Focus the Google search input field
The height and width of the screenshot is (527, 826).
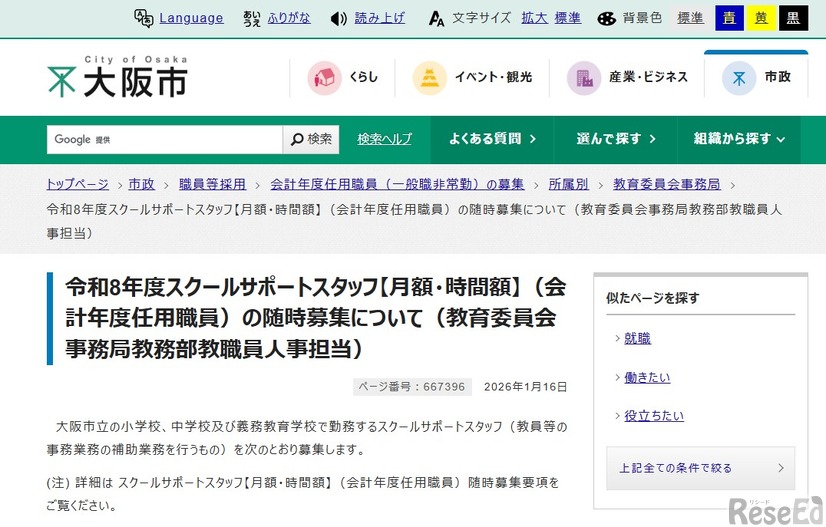165,140
